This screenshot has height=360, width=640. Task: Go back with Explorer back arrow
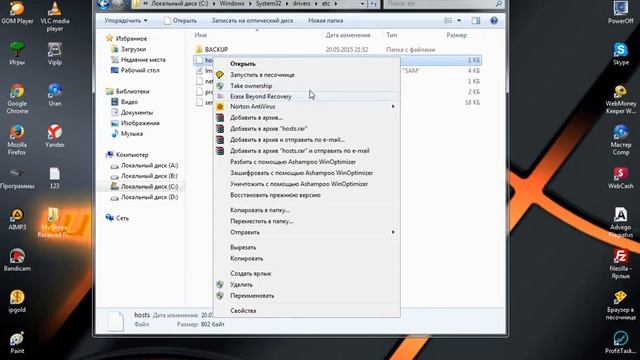coord(104,4)
